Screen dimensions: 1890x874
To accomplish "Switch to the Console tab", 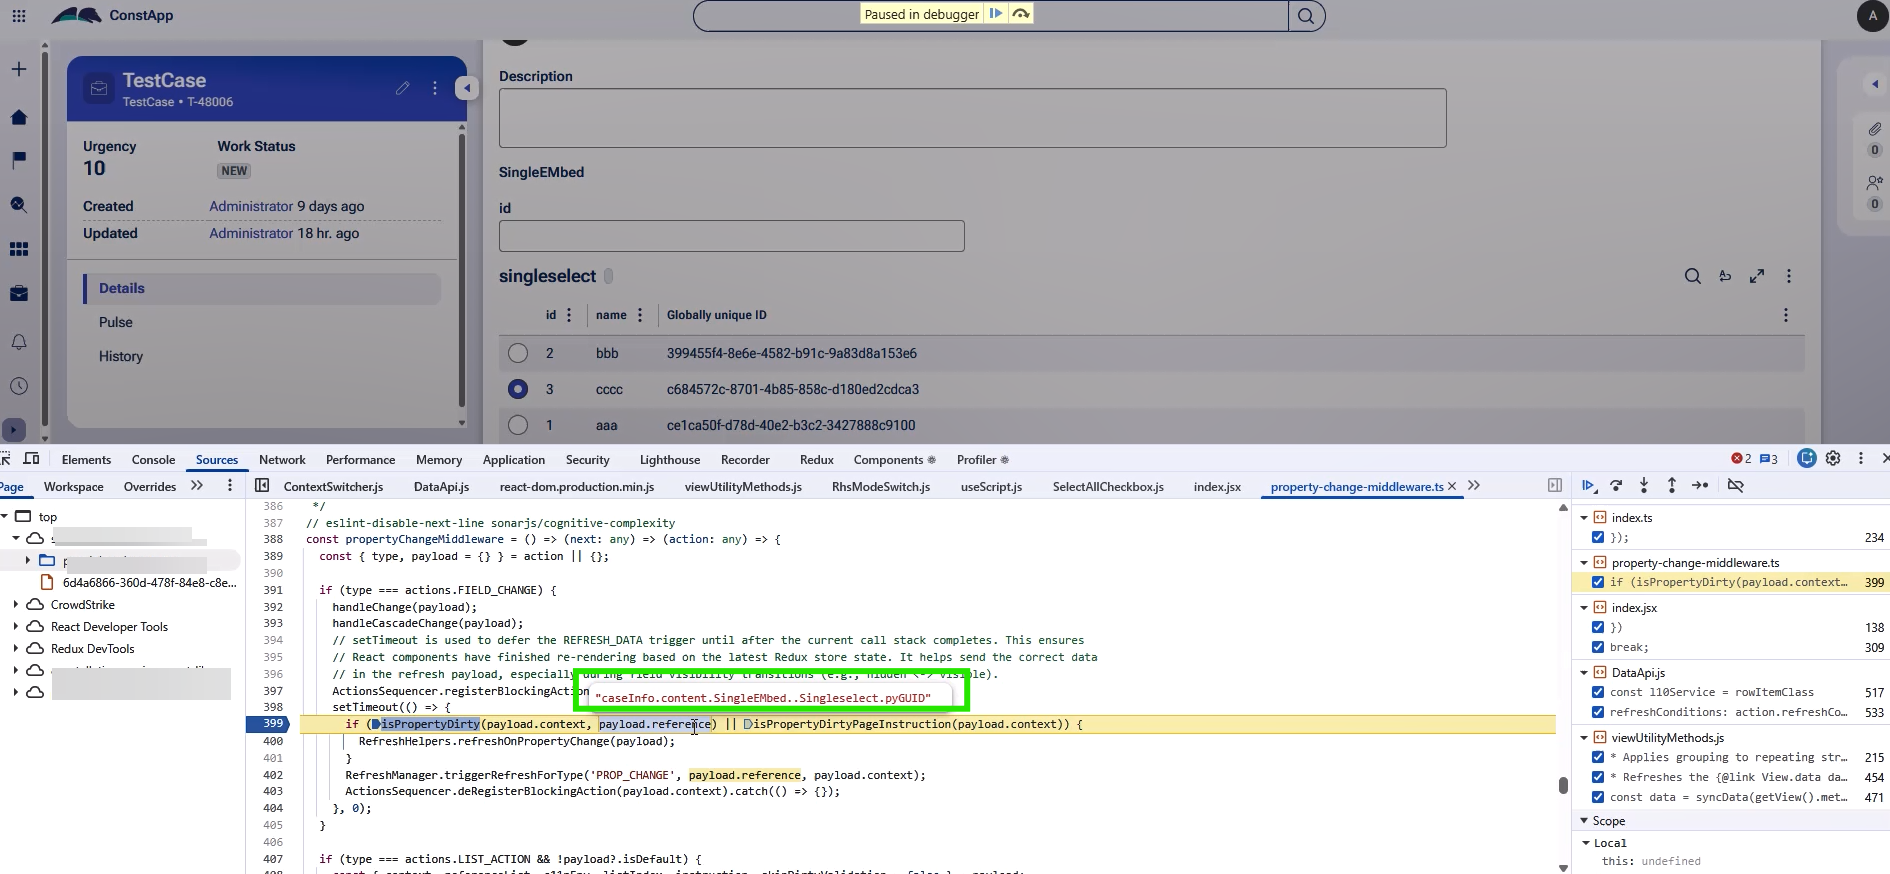I will coord(153,460).
